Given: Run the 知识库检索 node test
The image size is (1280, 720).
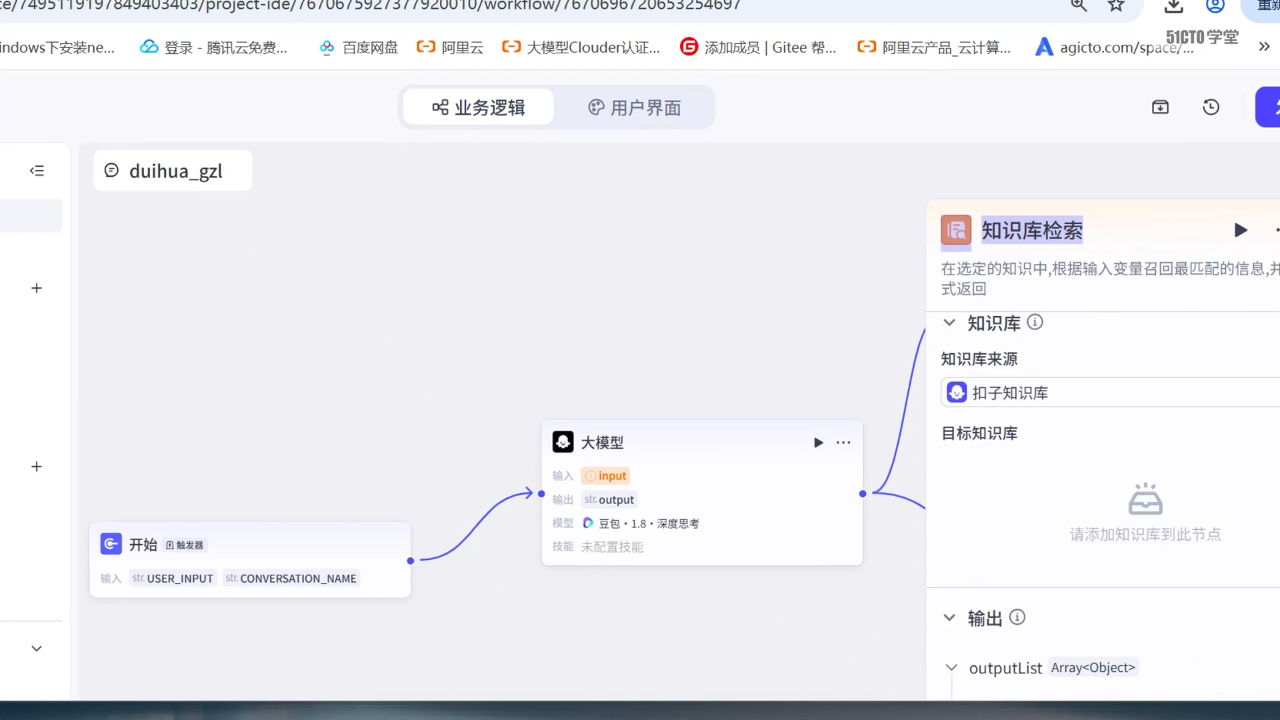Looking at the screenshot, I should point(1240,230).
